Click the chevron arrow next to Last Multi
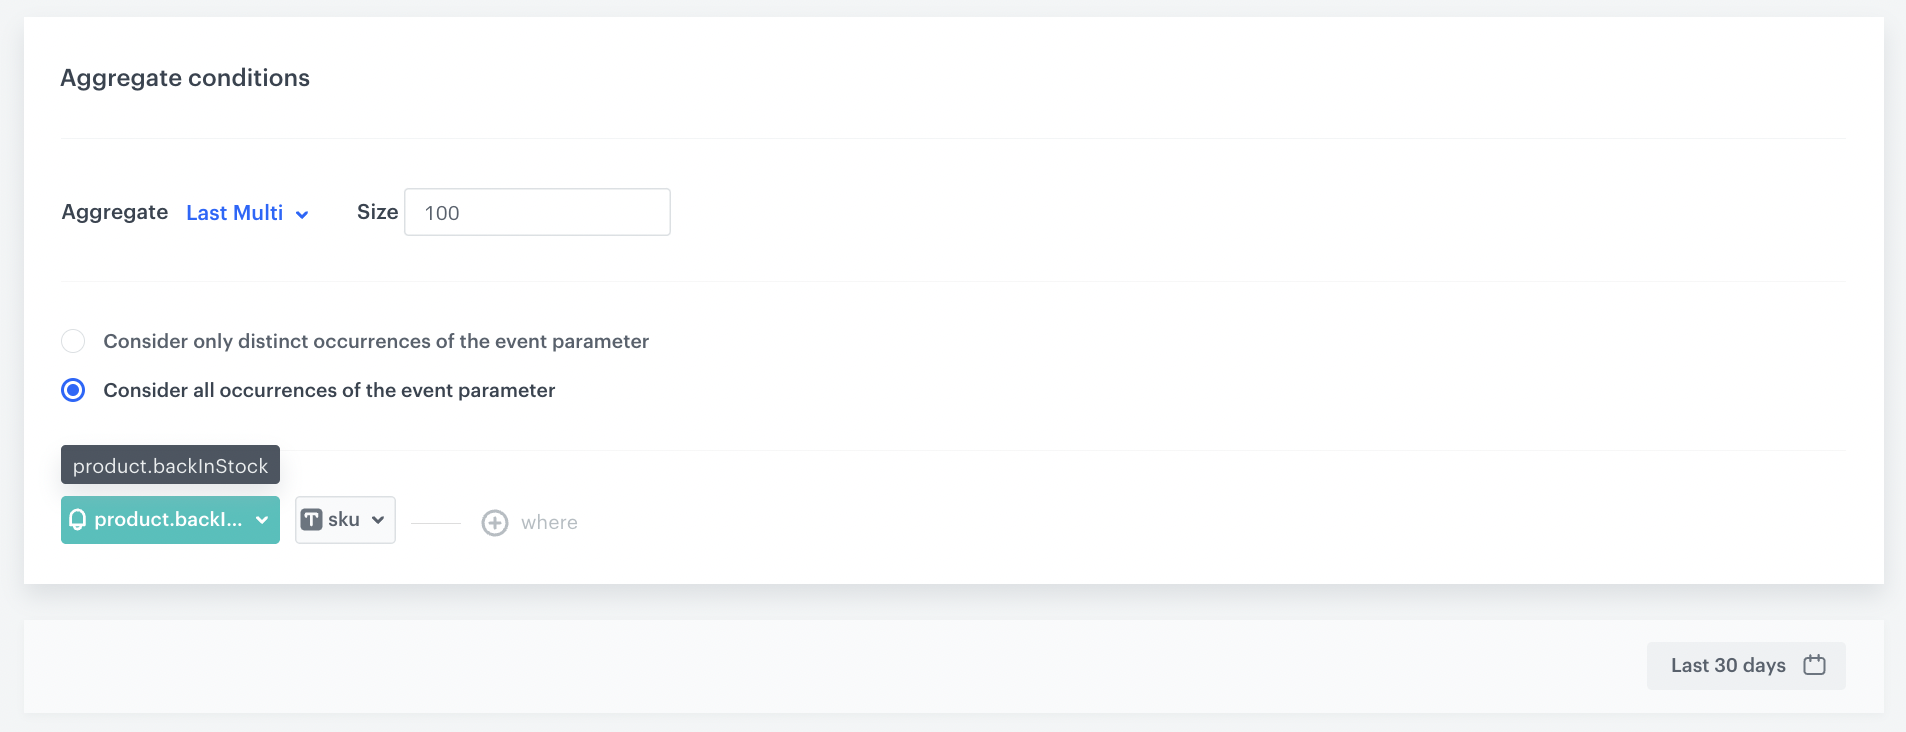The width and height of the screenshot is (1906, 732). 302,214
